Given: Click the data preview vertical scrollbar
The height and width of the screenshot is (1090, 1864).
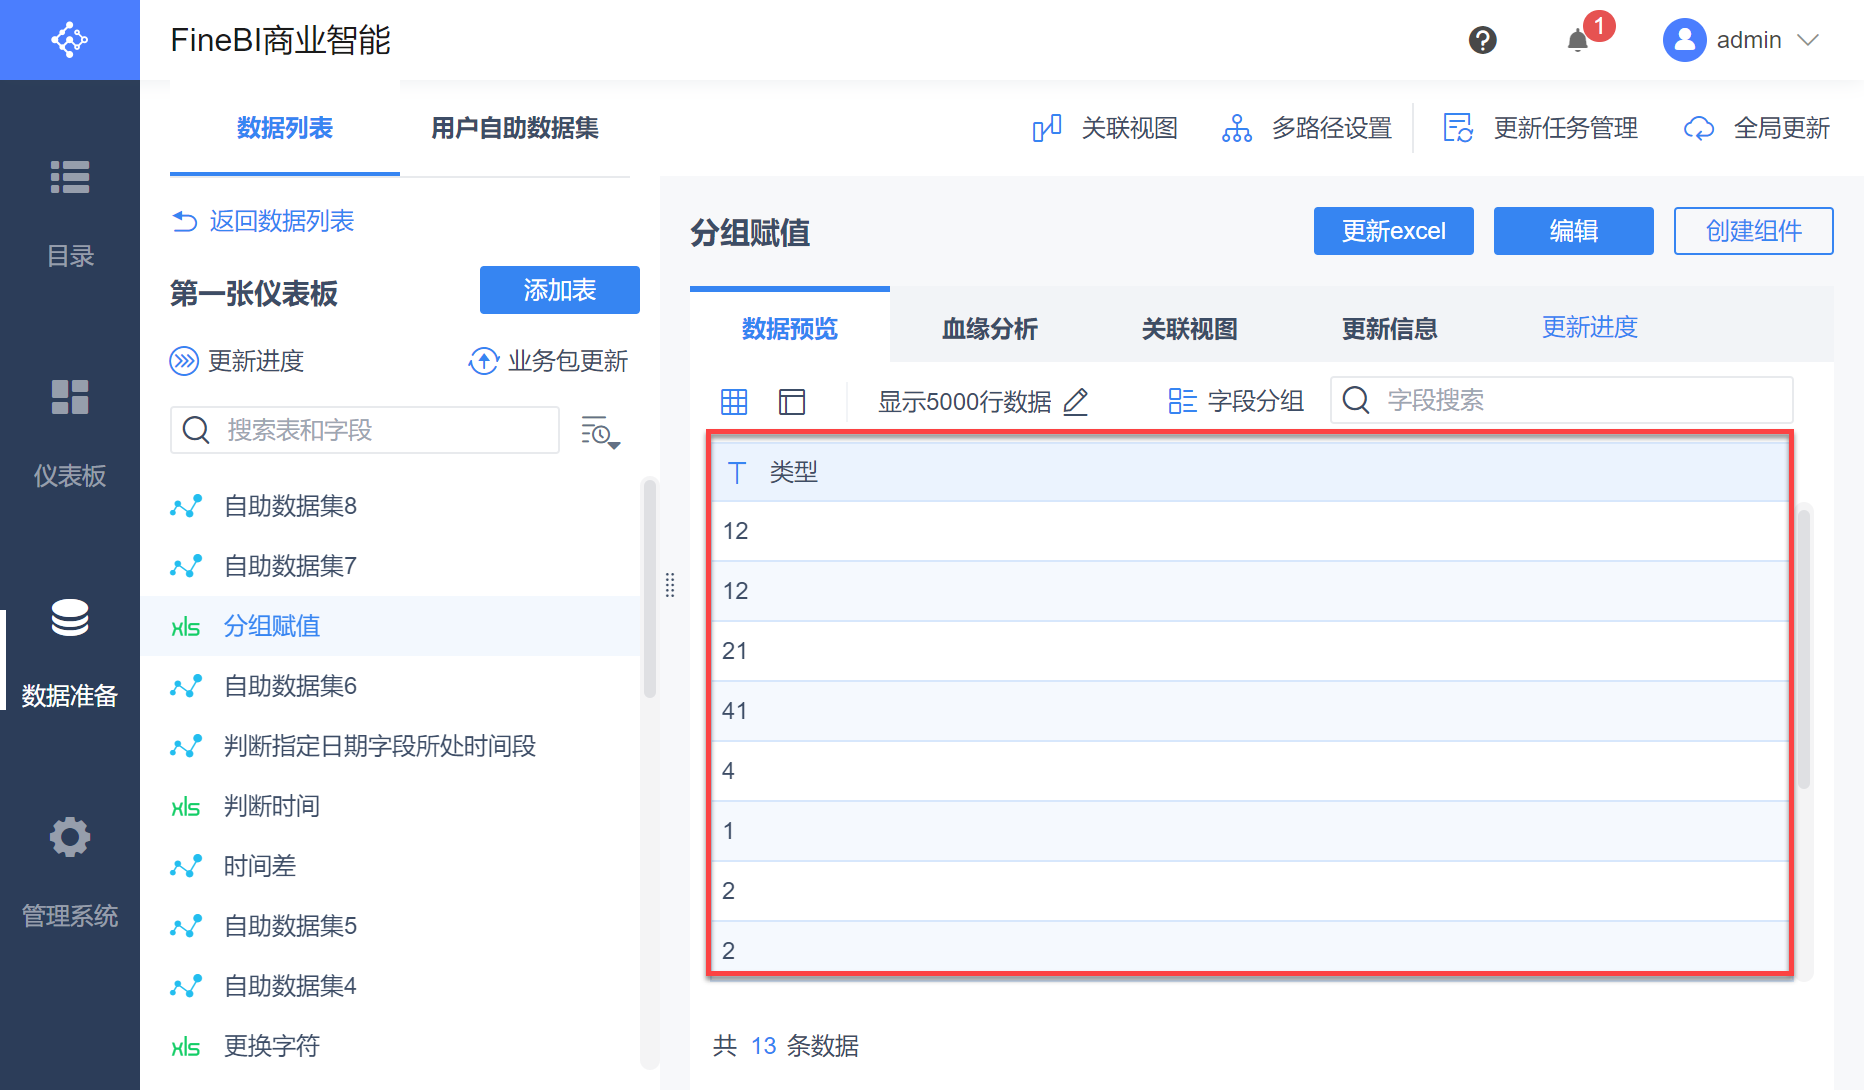Looking at the screenshot, I should pos(1804,649).
